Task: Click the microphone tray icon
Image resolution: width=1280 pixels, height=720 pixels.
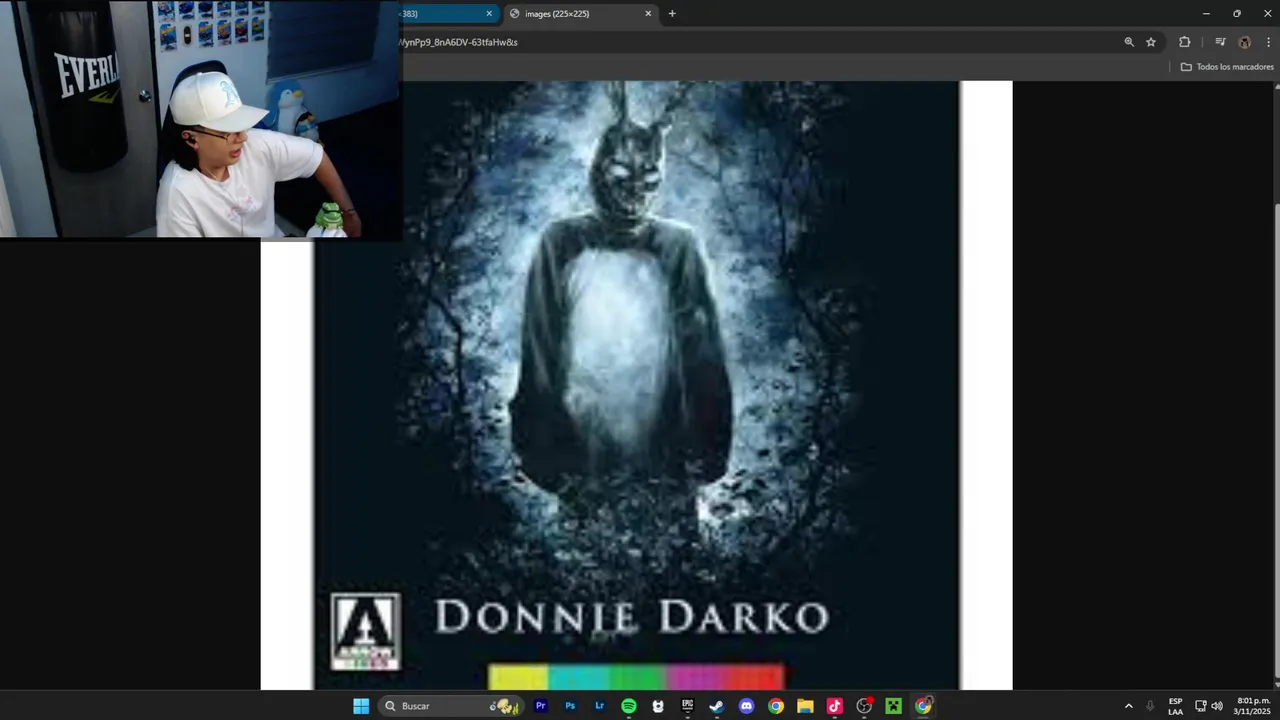Action: pos(1150,706)
